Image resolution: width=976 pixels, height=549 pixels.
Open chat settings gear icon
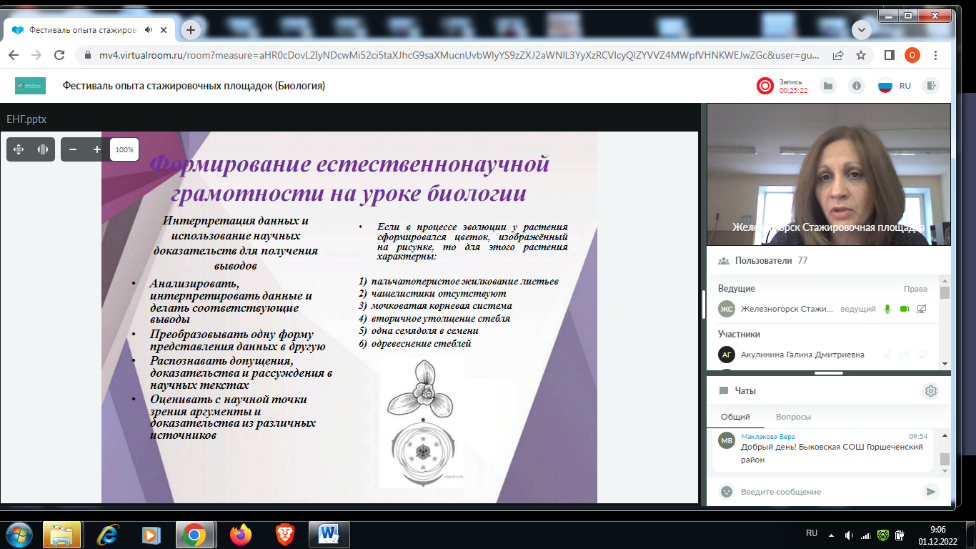click(x=931, y=391)
